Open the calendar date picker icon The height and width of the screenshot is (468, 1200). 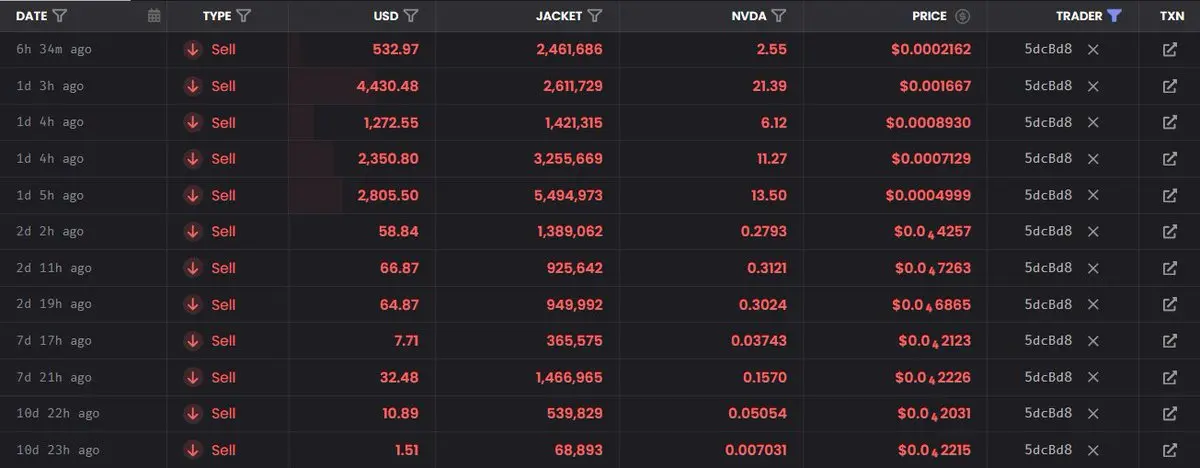(153, 16)
